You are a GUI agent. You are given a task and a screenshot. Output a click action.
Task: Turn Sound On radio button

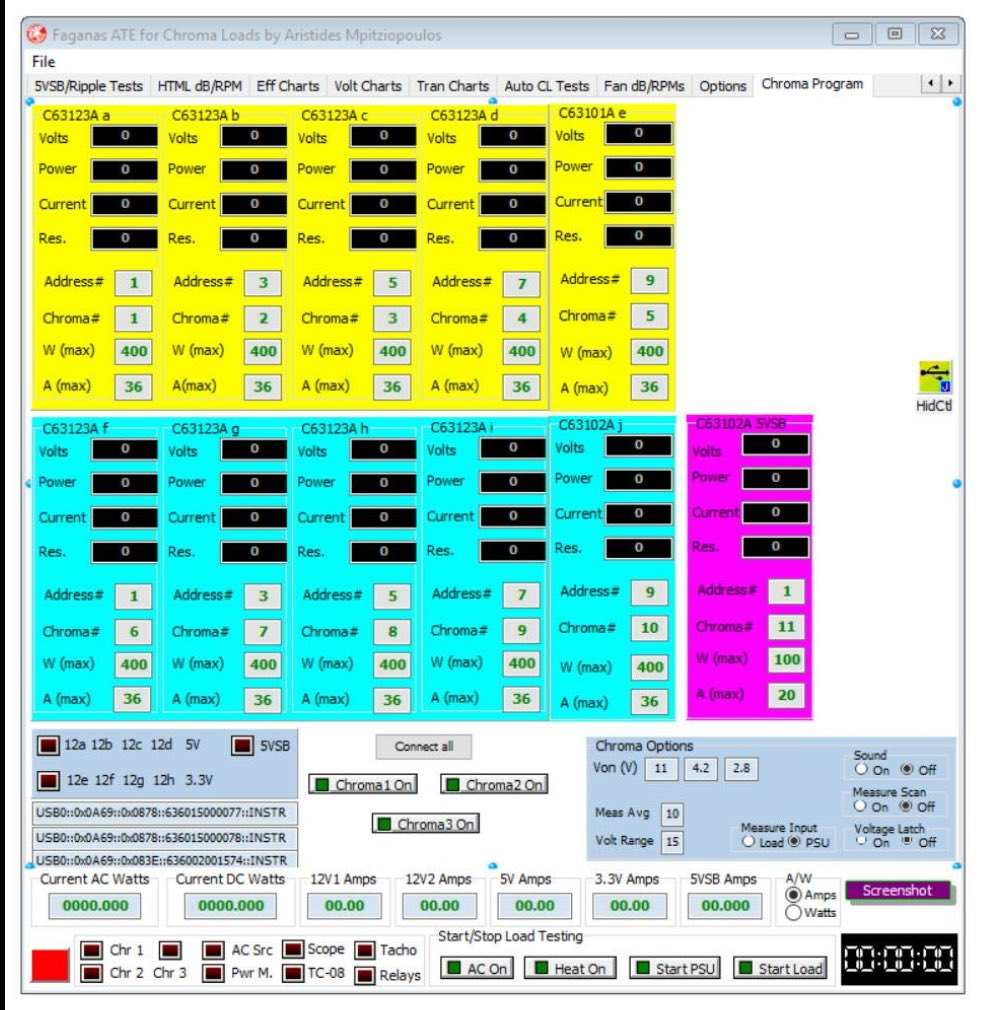[x=861, y=769]
